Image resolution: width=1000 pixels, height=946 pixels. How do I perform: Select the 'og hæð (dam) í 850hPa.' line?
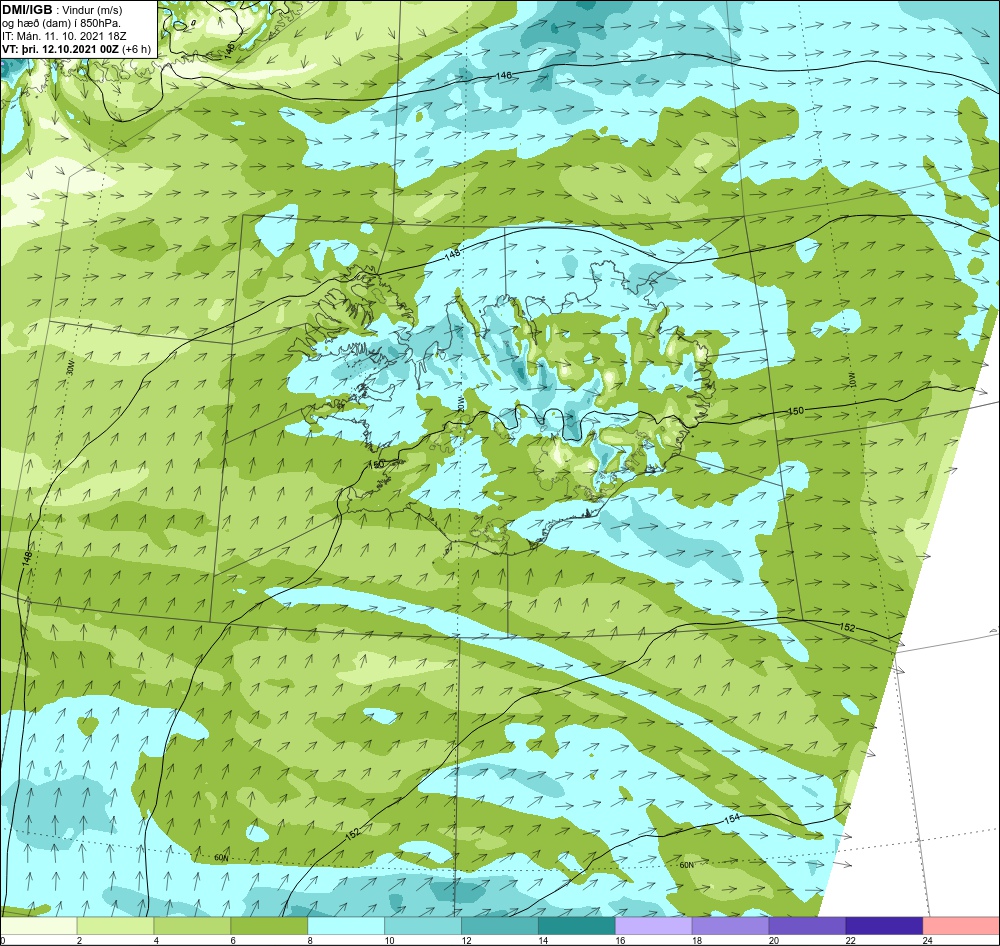61,23
